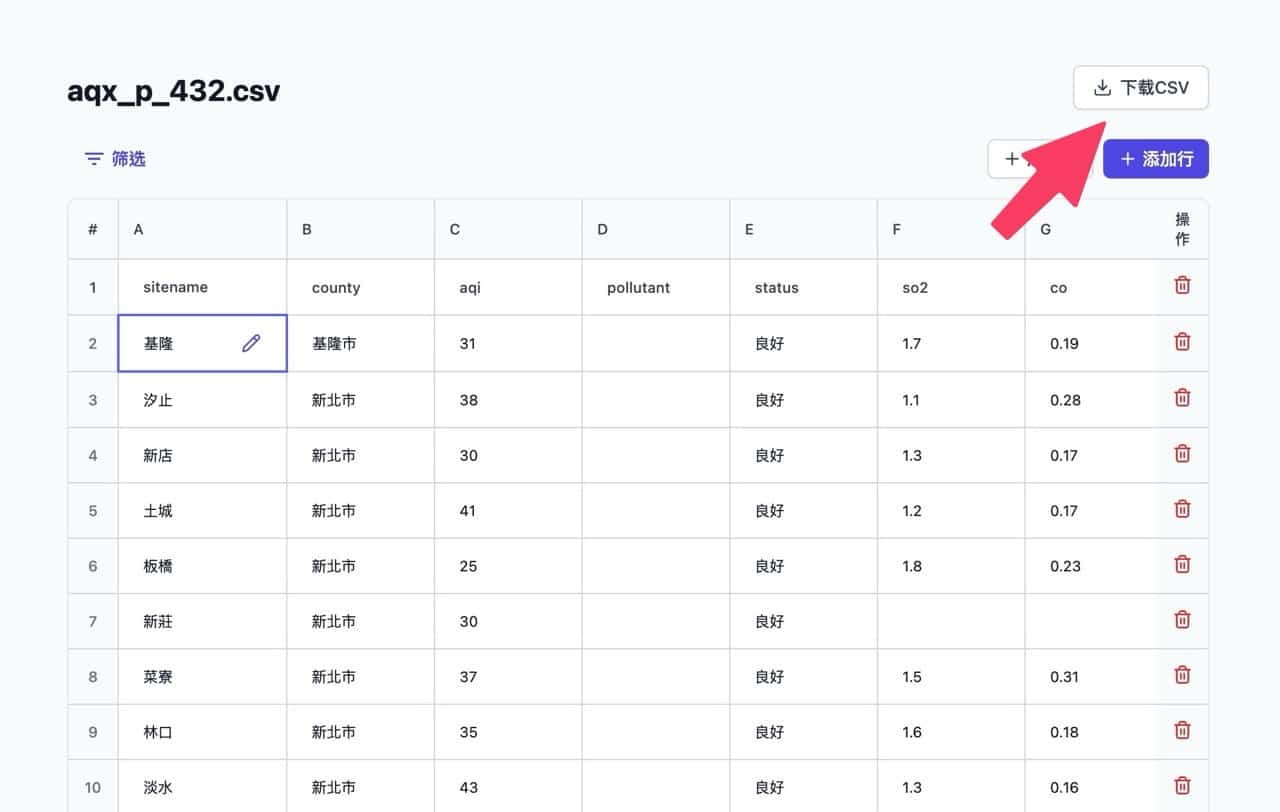Download the file via 下载CSV button
Image resolution: width=1280 pixels, height=812 pixels.
coord(1141,88)
